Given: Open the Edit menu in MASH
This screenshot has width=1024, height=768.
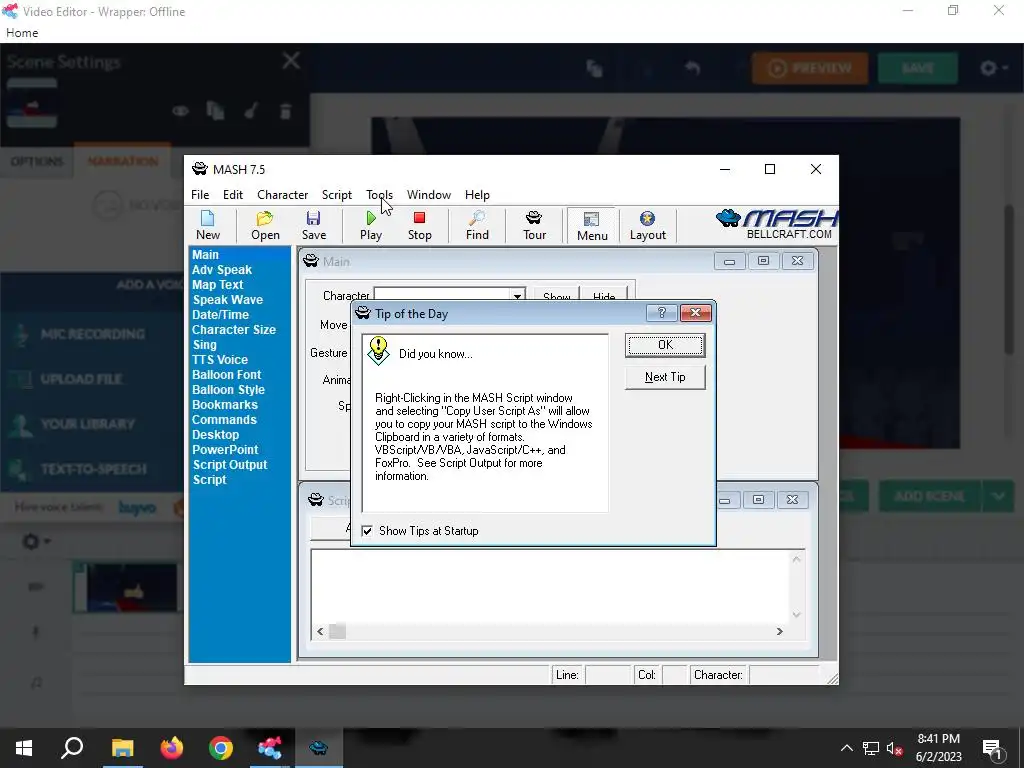Looking at the screenshot, I should pyautogui.click(x=232, y=195).
